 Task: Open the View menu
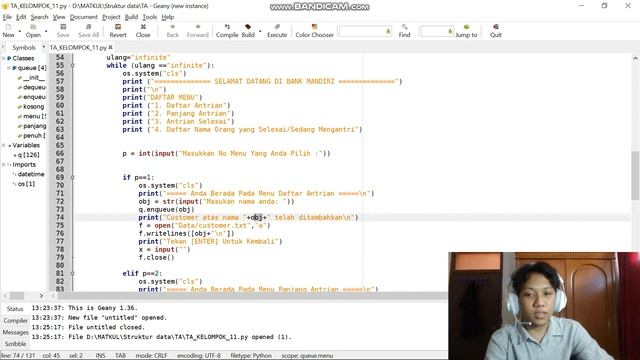(x=59, y=17)
